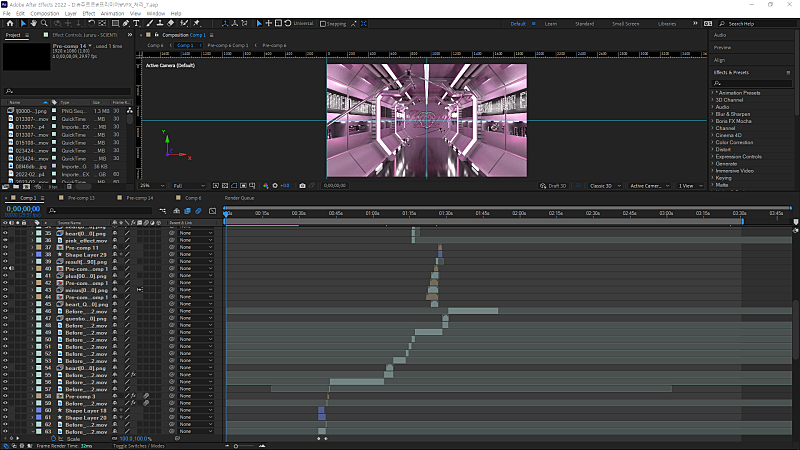Select the Puppet Pin tool
800x450 pixels.
click(x=196, y=23)
